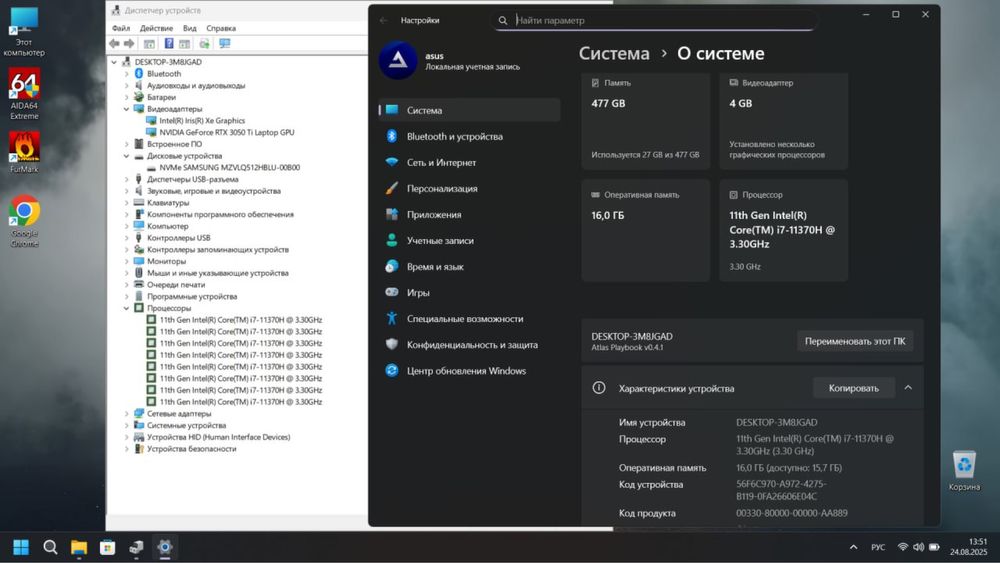The image size is (1000, 563).
Task: Open Сеть и Интернет settings
Action: 469,163
